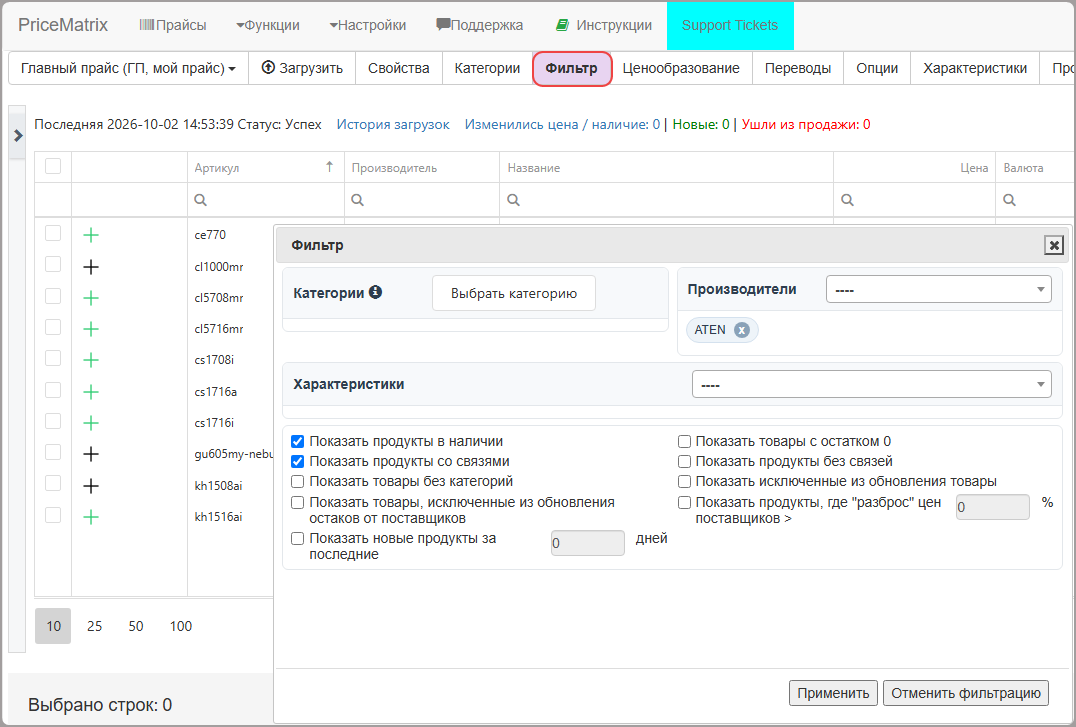Close the Фильтр dialog
1076x727 pixels.
1054,245
